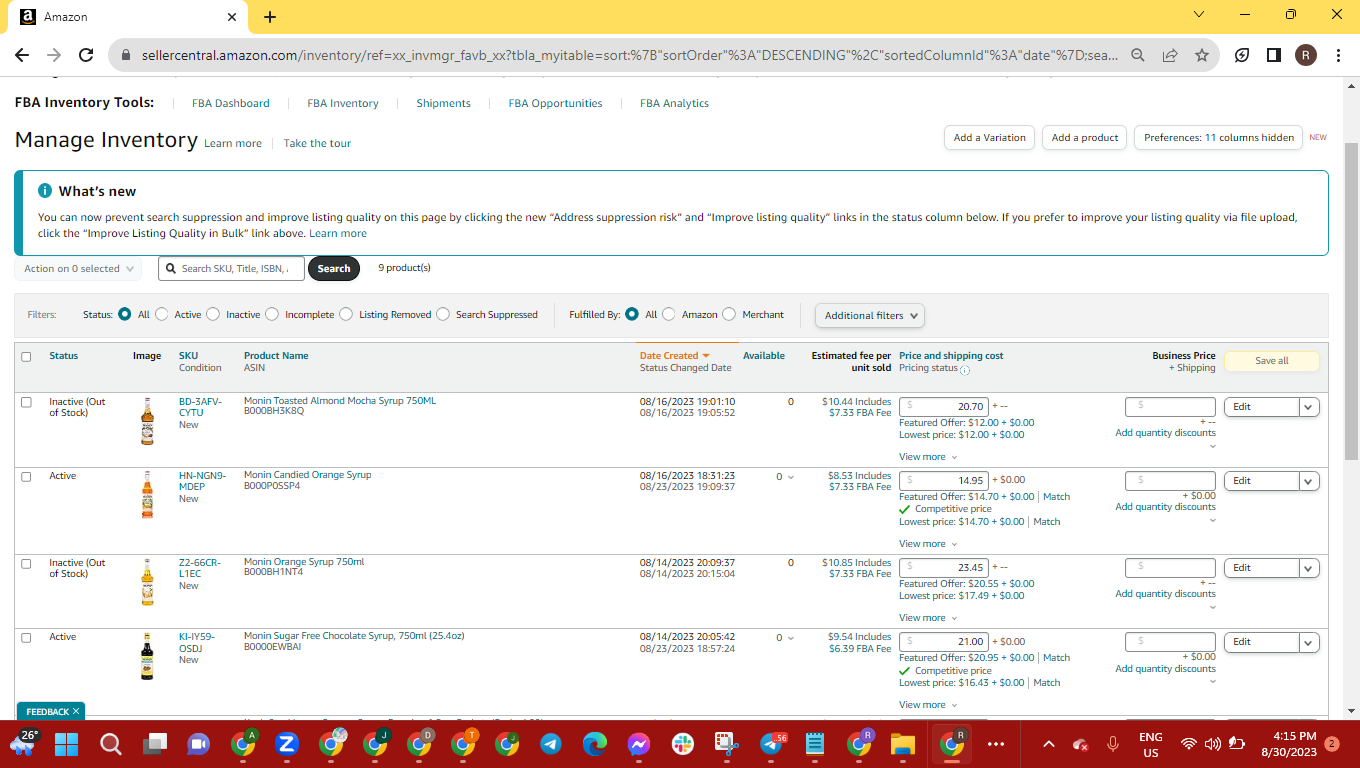The width and height of the screenshot is (1360, 768).
Task: Show hidden system tray icons
Action: pyautogui.click(x=1049, y=744)
